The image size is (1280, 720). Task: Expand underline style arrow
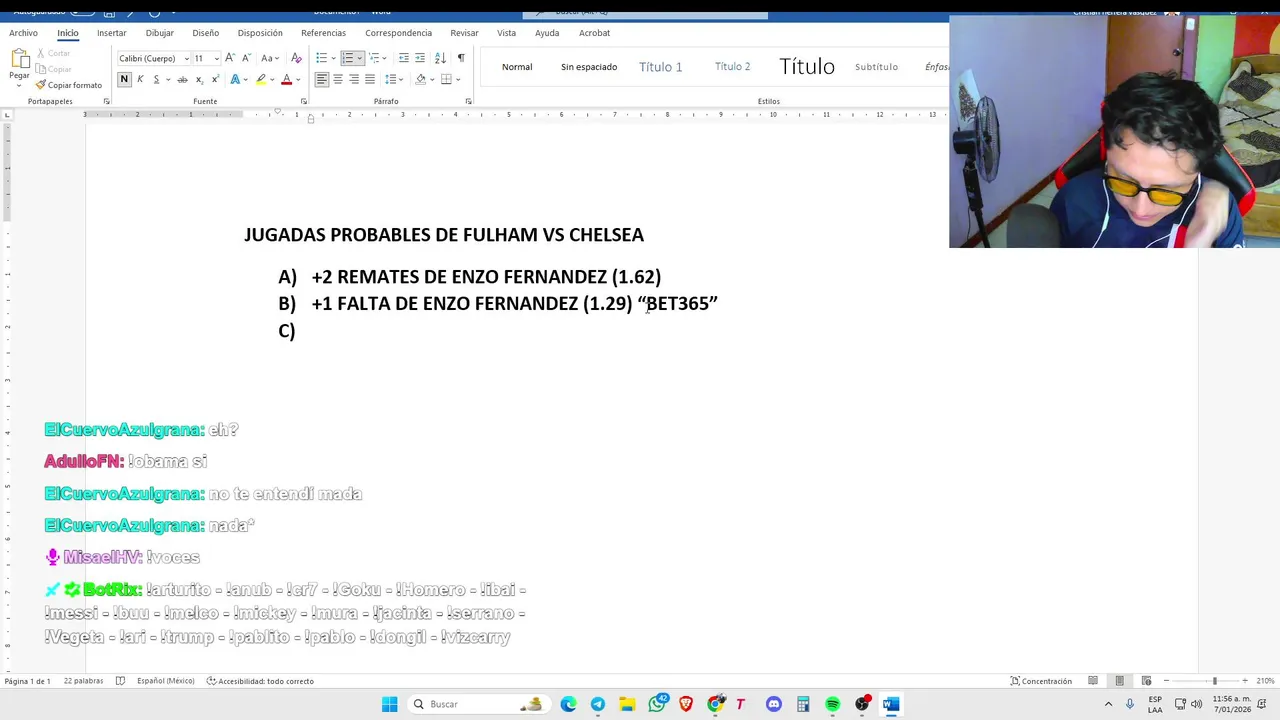point(166,79)
